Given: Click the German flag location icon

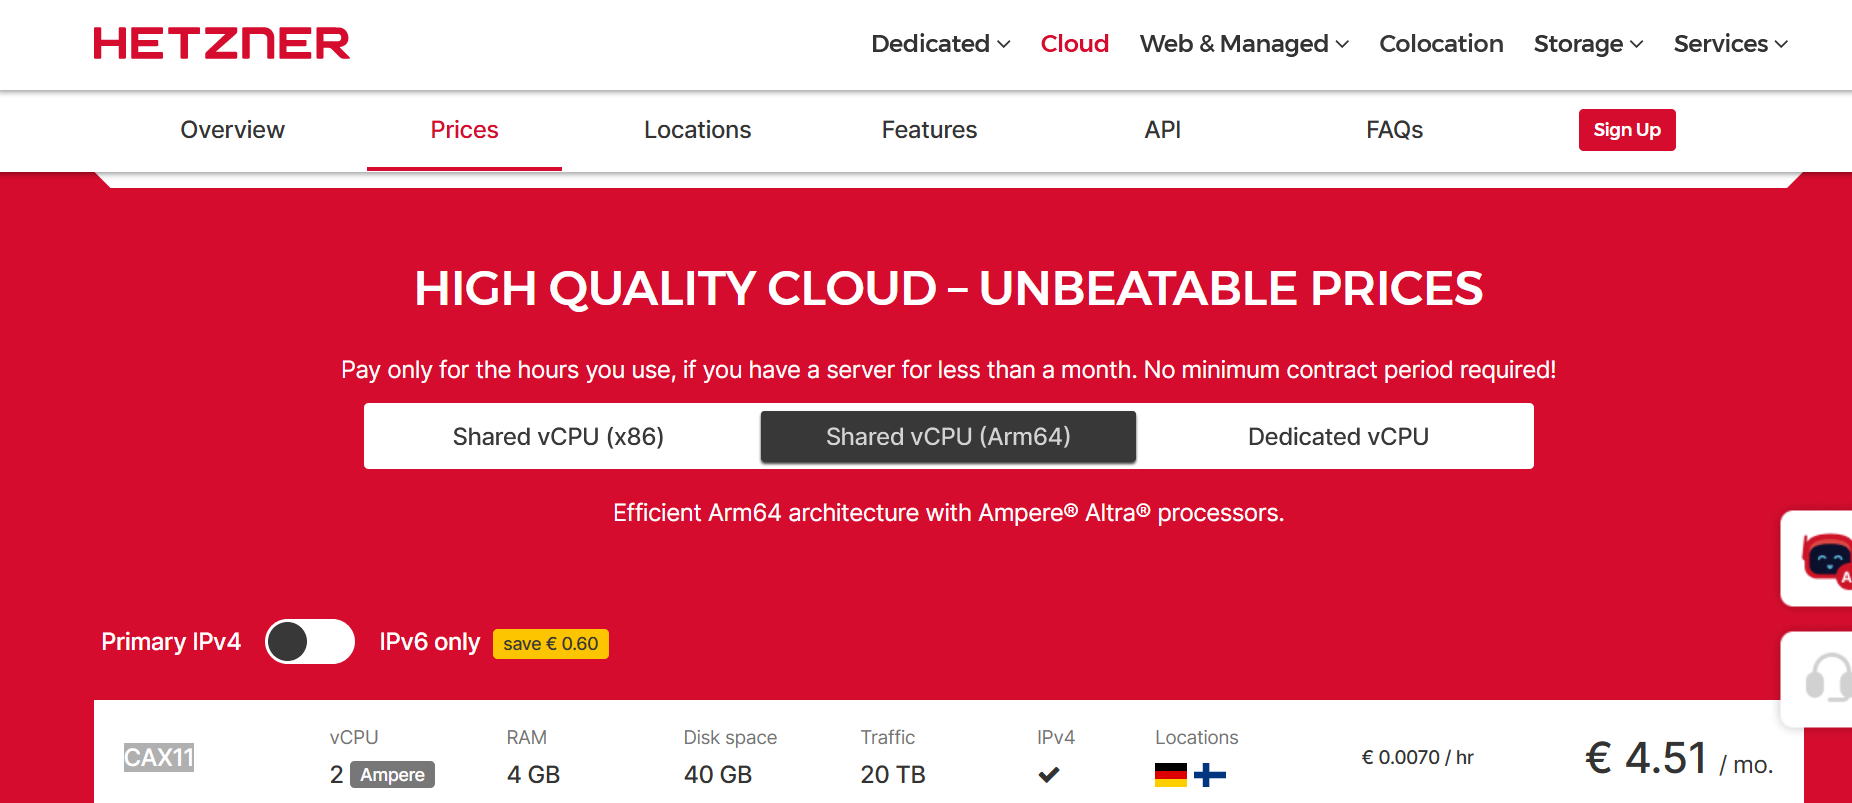Looking at the screenshot, I should [x=1170, y=775].
